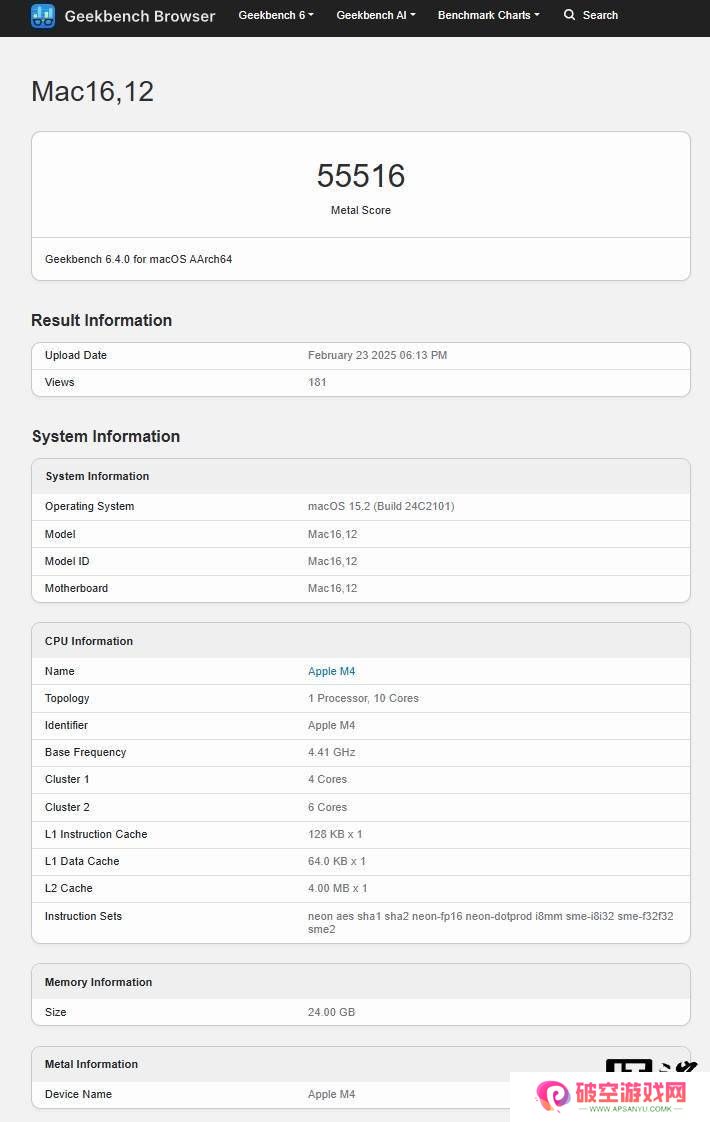
Task: Select Cluster 2 value 6 Cores
Action: [327, 807]
